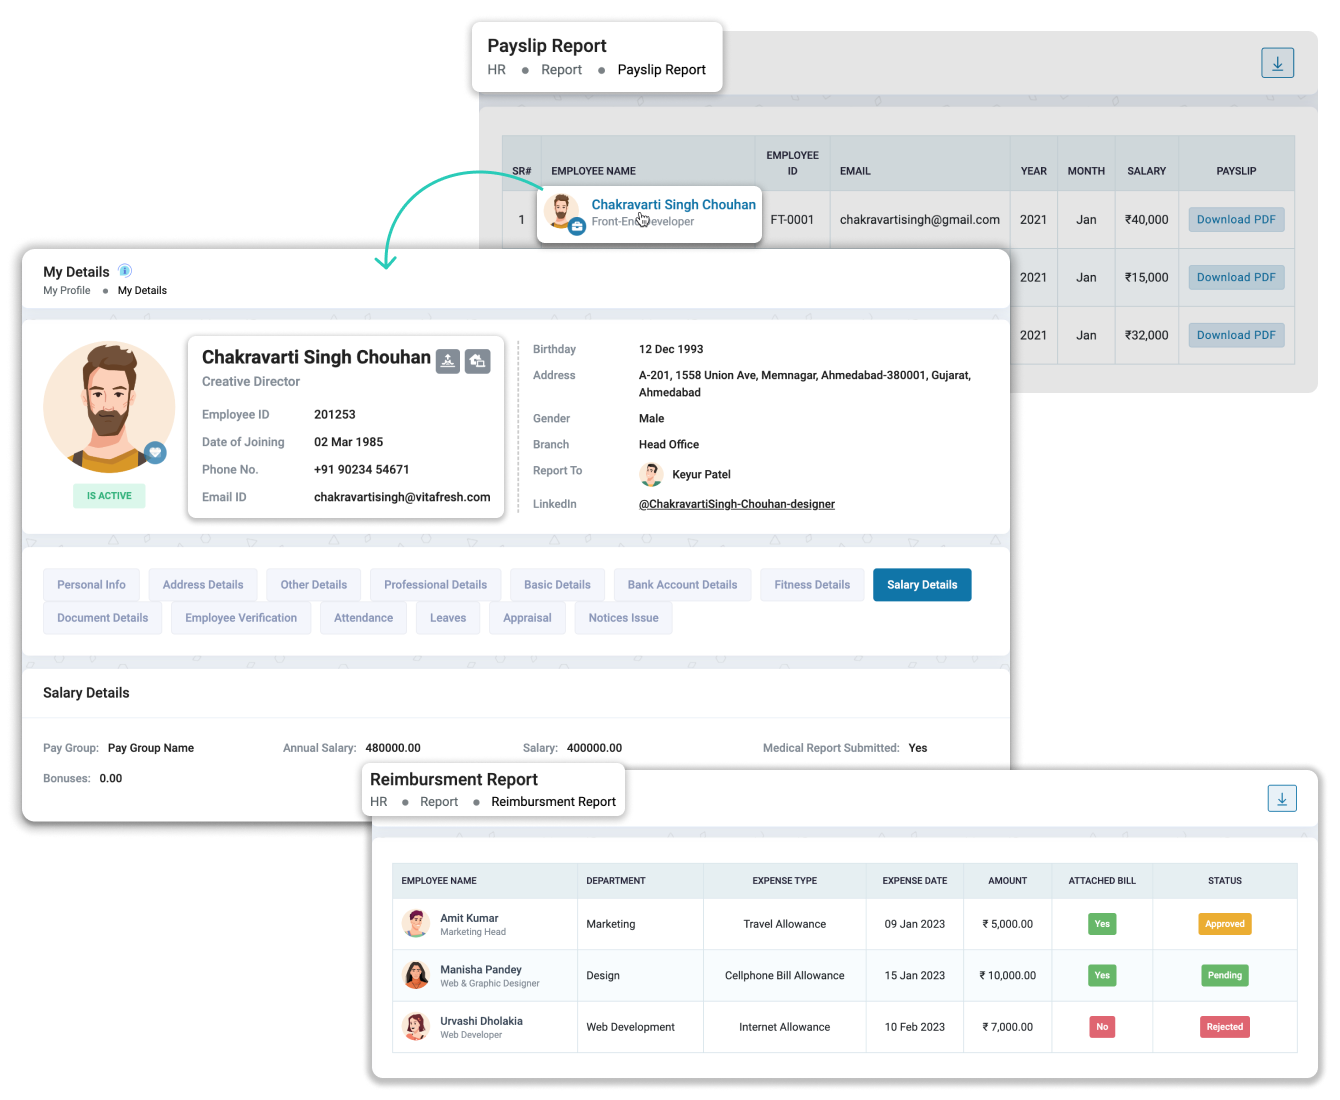The image size is (1340, 1100).
Task: Click the download icon on the Payslip Report header
Action: point(1277,62)
